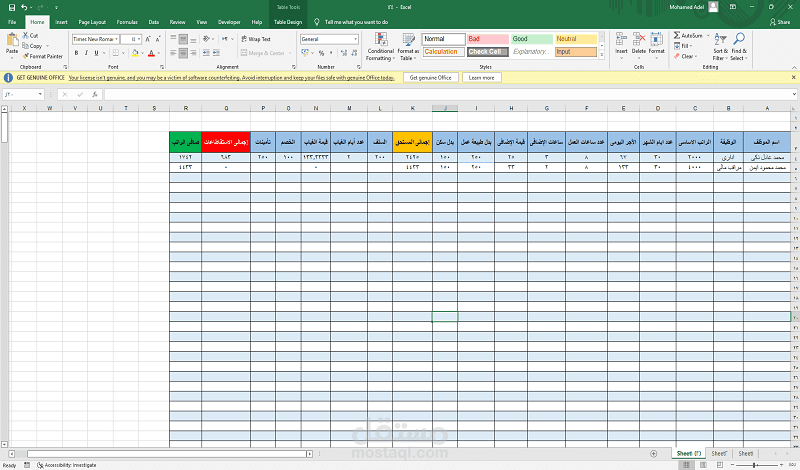Apply the Bad cell style swatch
Image resolution: width=800 pixels, height=470 pixels.
(x=488, y=39)
